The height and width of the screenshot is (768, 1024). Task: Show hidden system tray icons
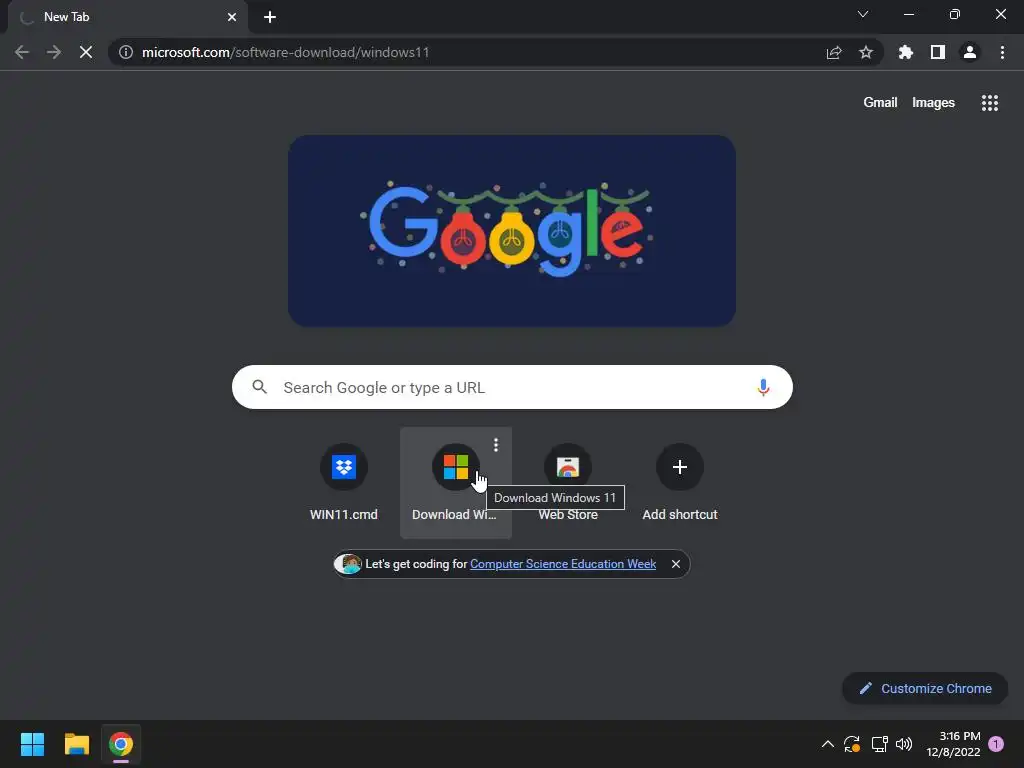pos(827,744)
